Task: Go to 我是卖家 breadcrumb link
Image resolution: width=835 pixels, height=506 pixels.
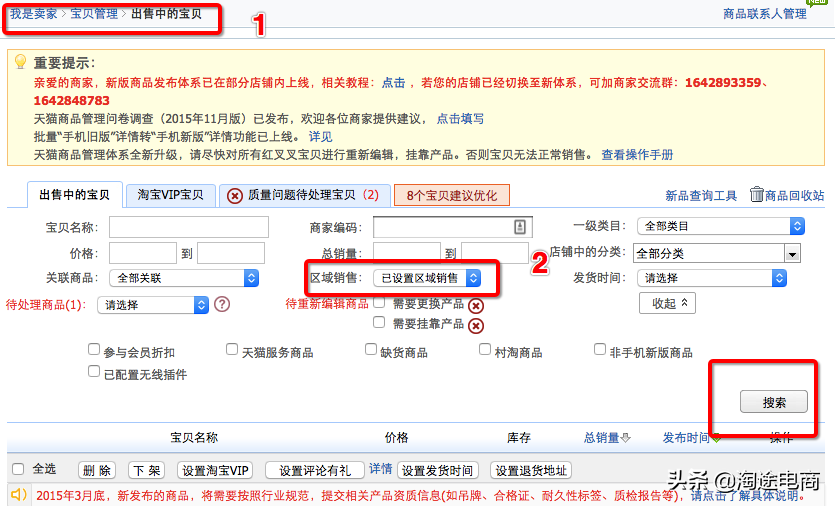Action: pyautogui.click(x=34, y=14)
